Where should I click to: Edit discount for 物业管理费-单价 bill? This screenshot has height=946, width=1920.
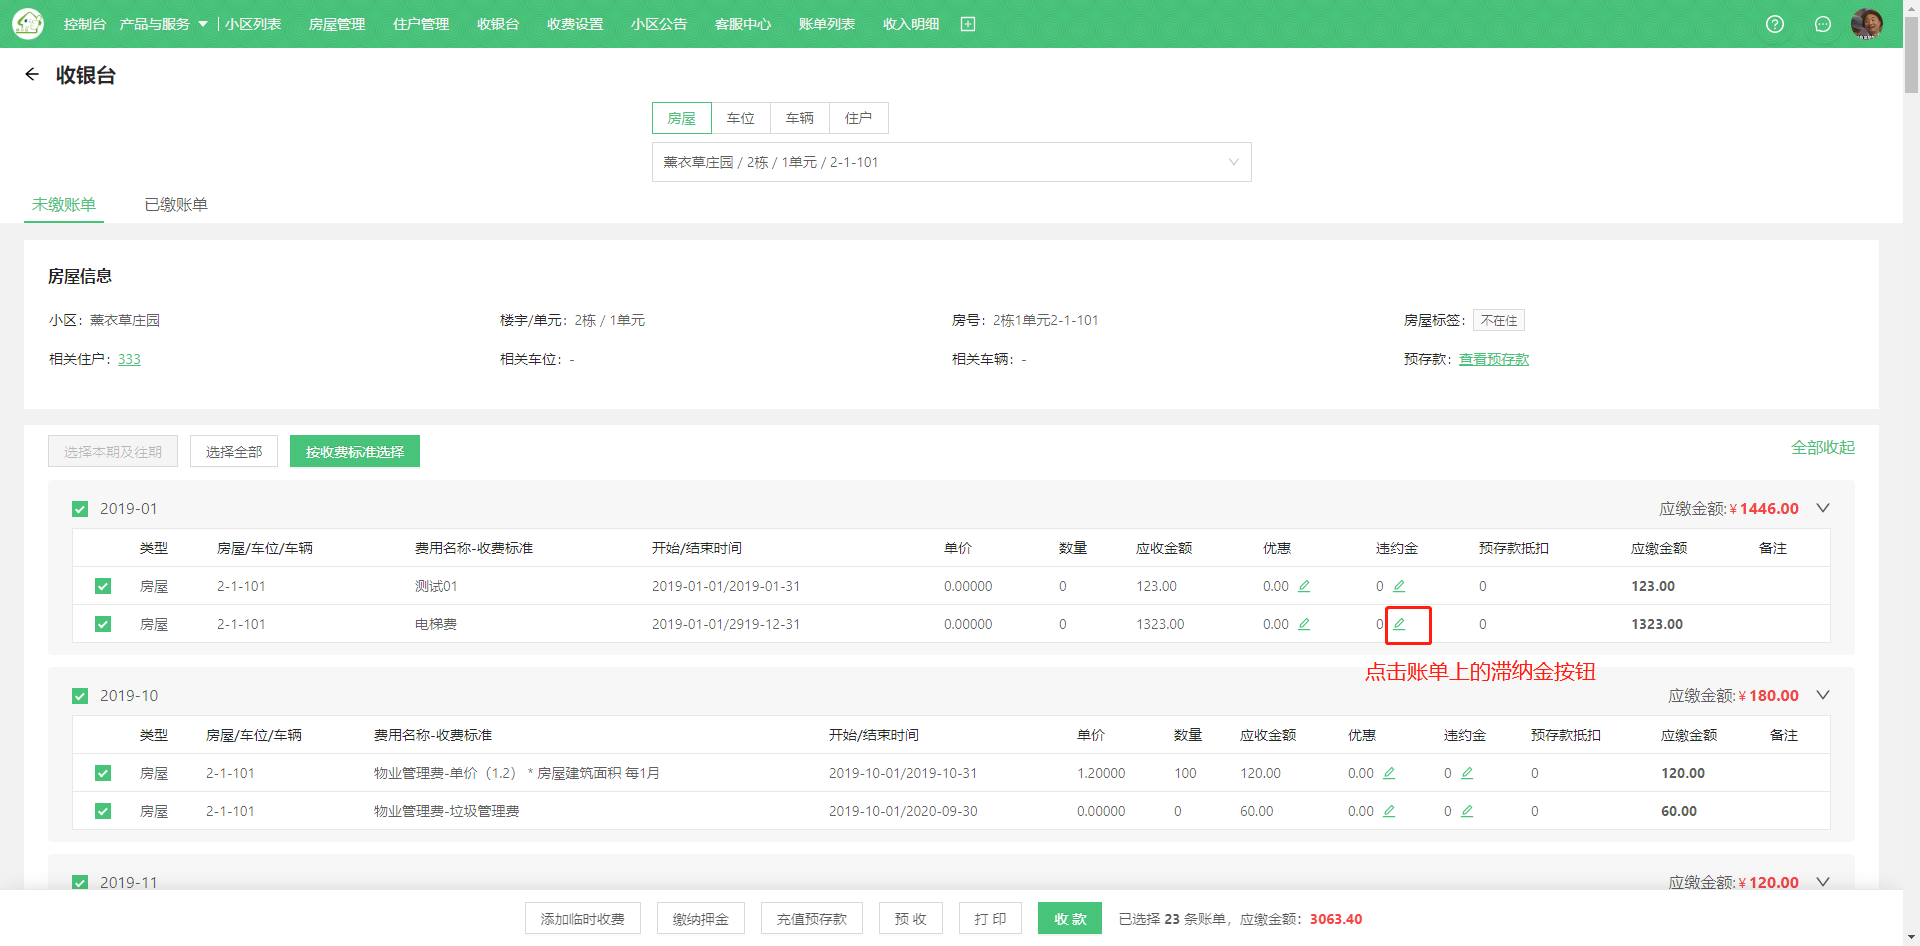point(1389,773)
